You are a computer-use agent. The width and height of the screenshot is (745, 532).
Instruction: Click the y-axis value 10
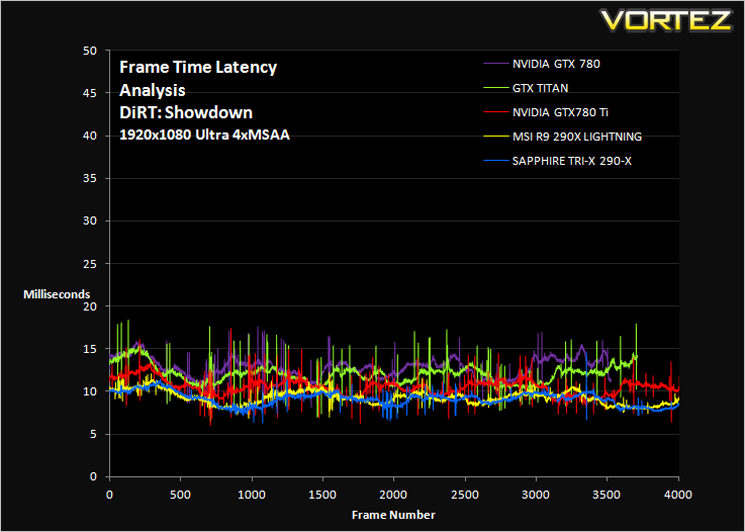pos(90,392)
